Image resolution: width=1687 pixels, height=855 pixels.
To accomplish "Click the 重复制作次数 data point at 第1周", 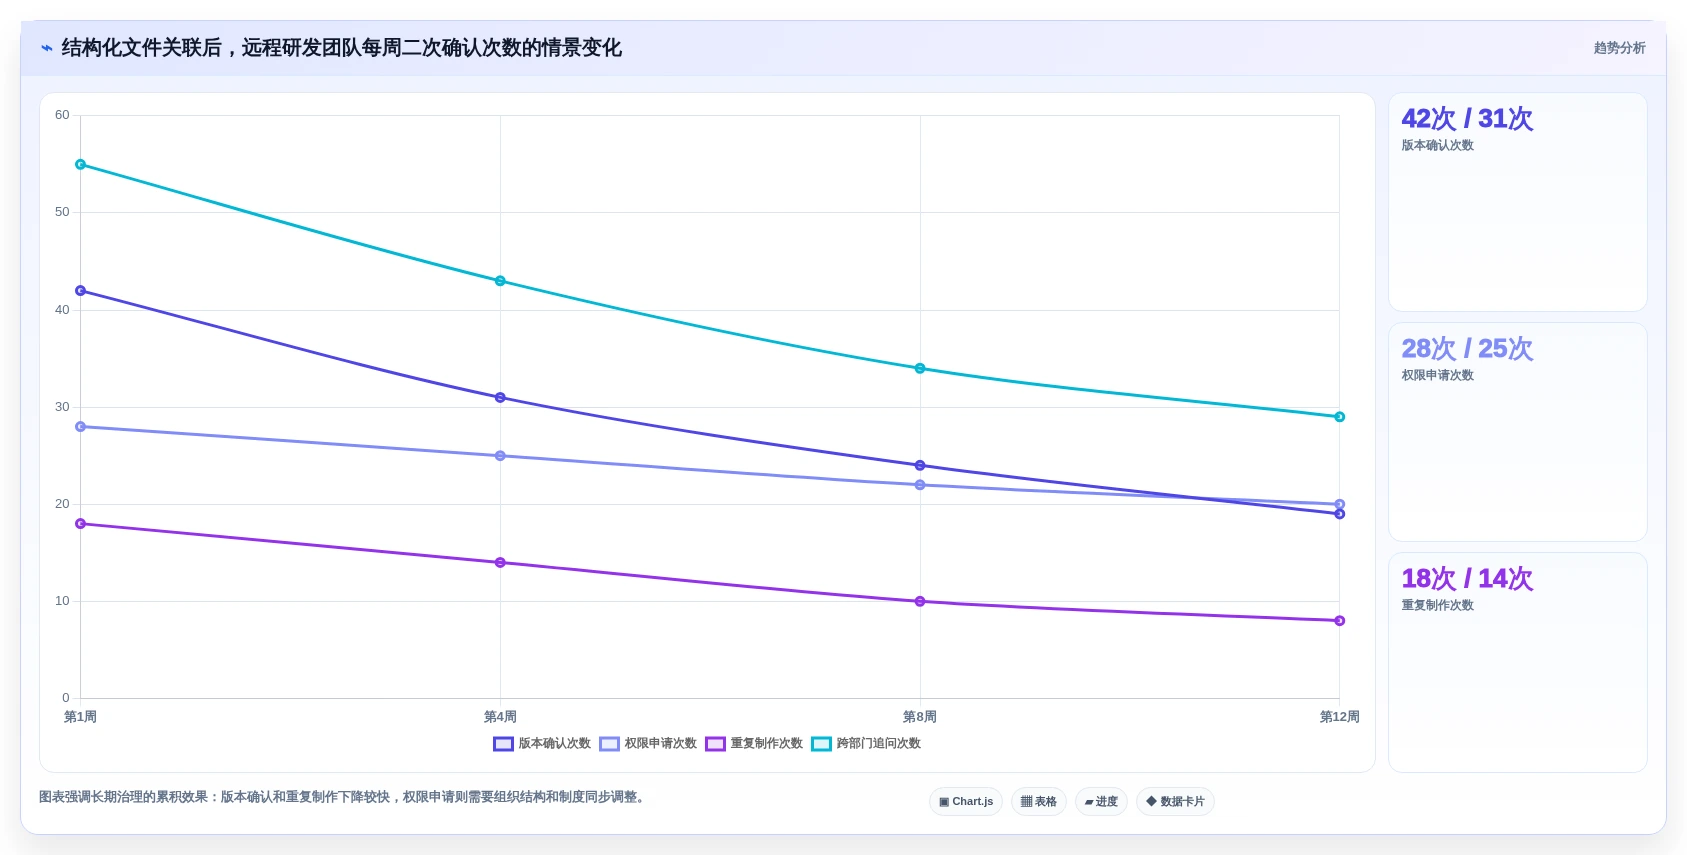I will coord(81,524).
